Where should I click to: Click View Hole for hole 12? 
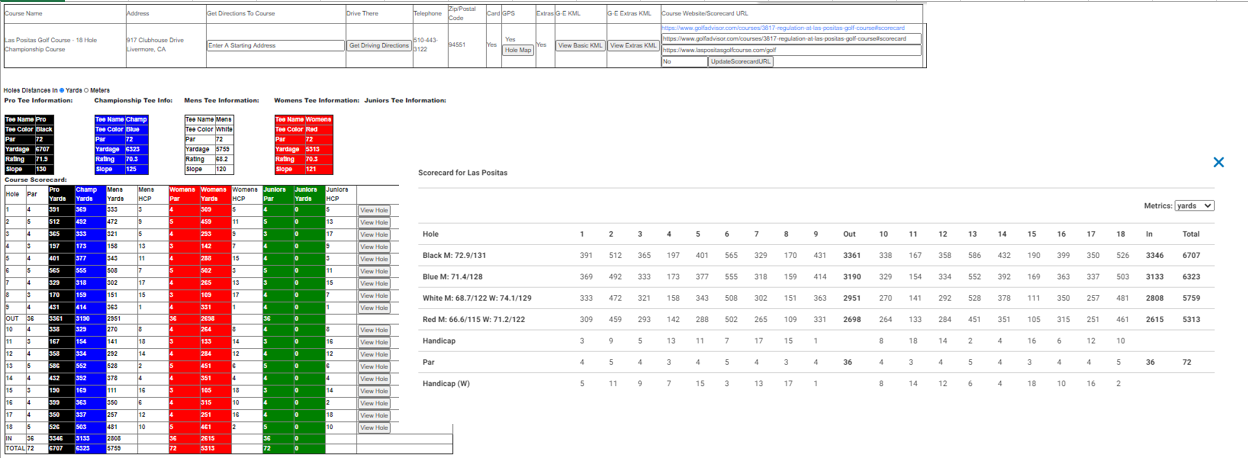click(x=374, y=354)
